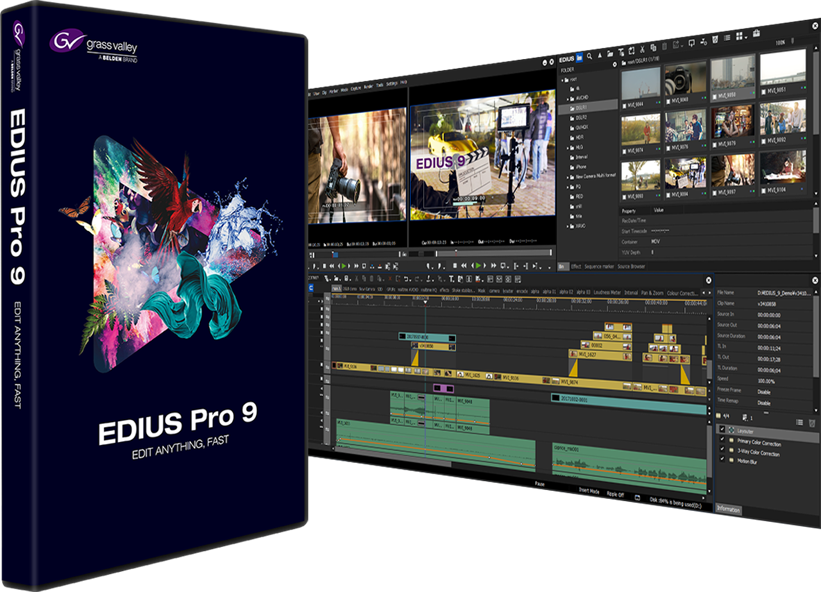Click the delete trash icon in Bin toolbar
The height and width of the screenshot is (592, 821).
(715, 39)
